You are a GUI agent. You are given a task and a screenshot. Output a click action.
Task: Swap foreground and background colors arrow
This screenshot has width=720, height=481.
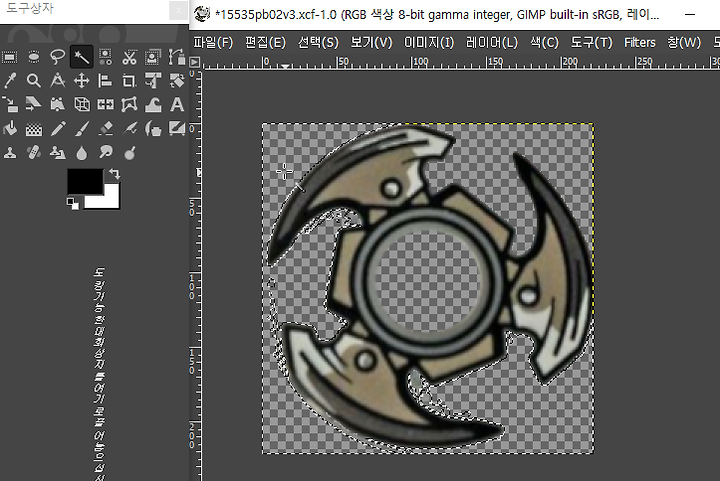click(114, 173)
